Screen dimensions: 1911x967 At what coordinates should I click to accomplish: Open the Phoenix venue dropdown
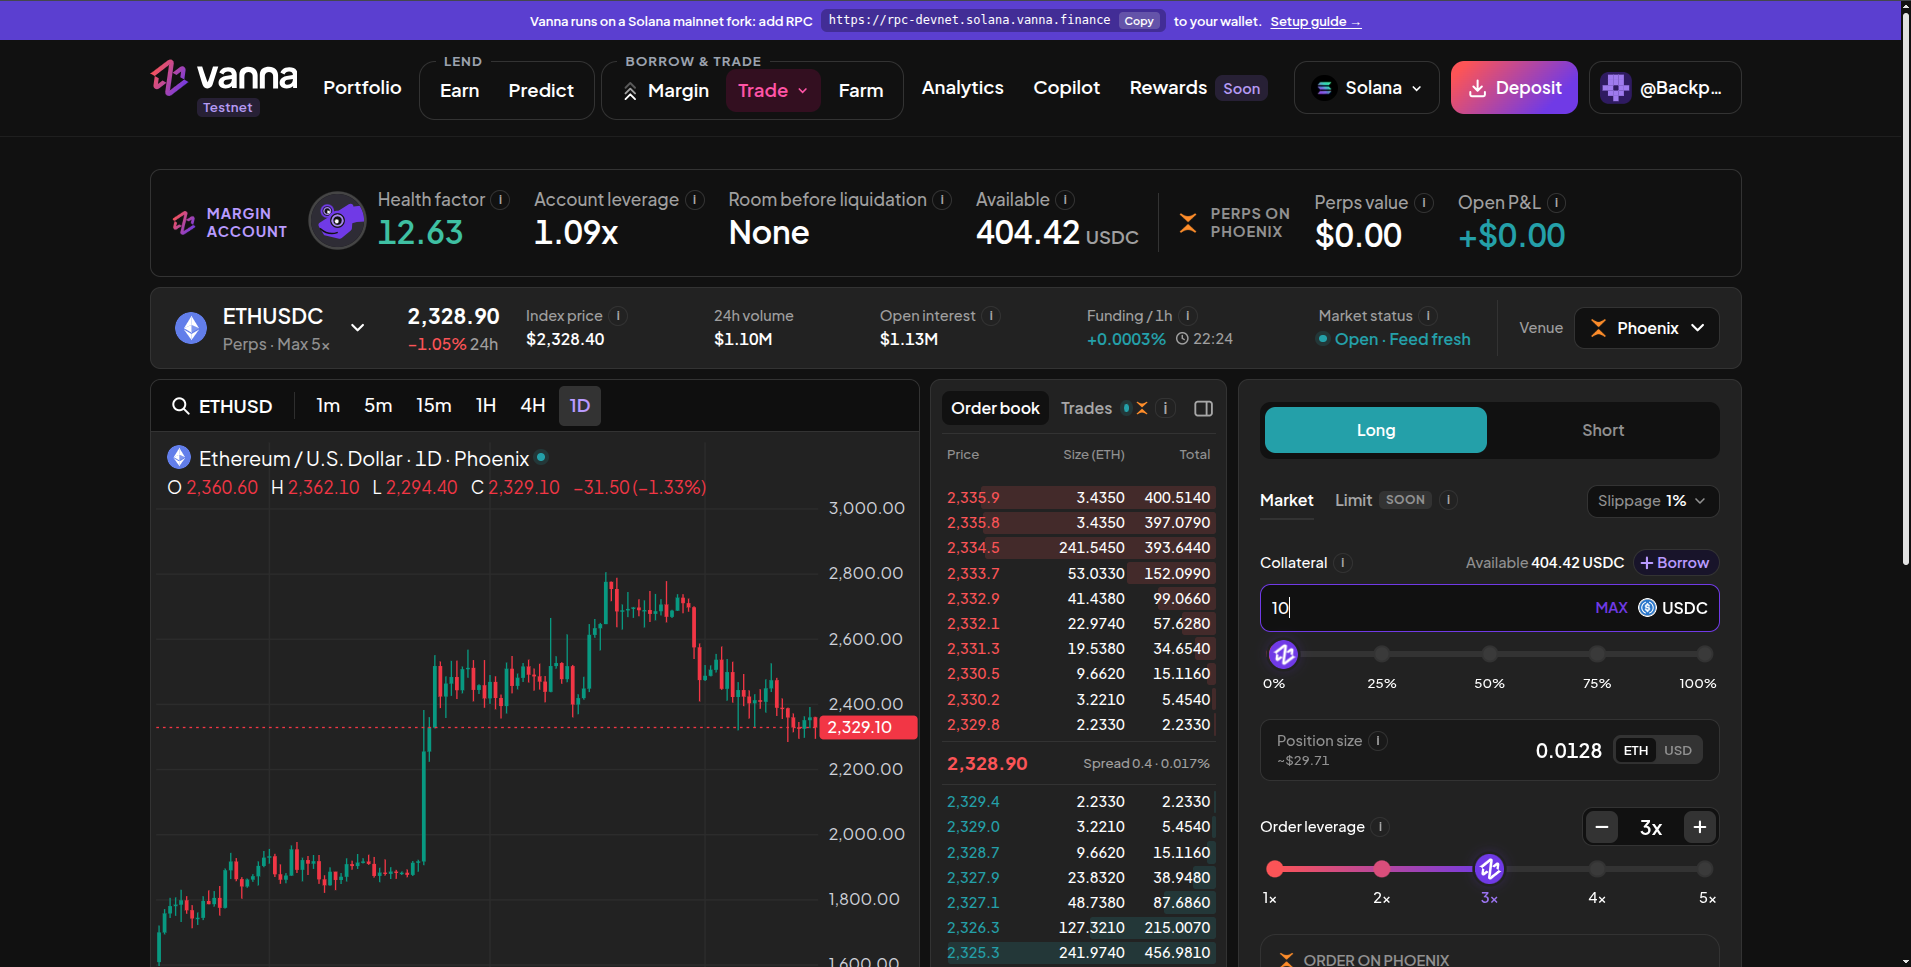[1647, 328]
